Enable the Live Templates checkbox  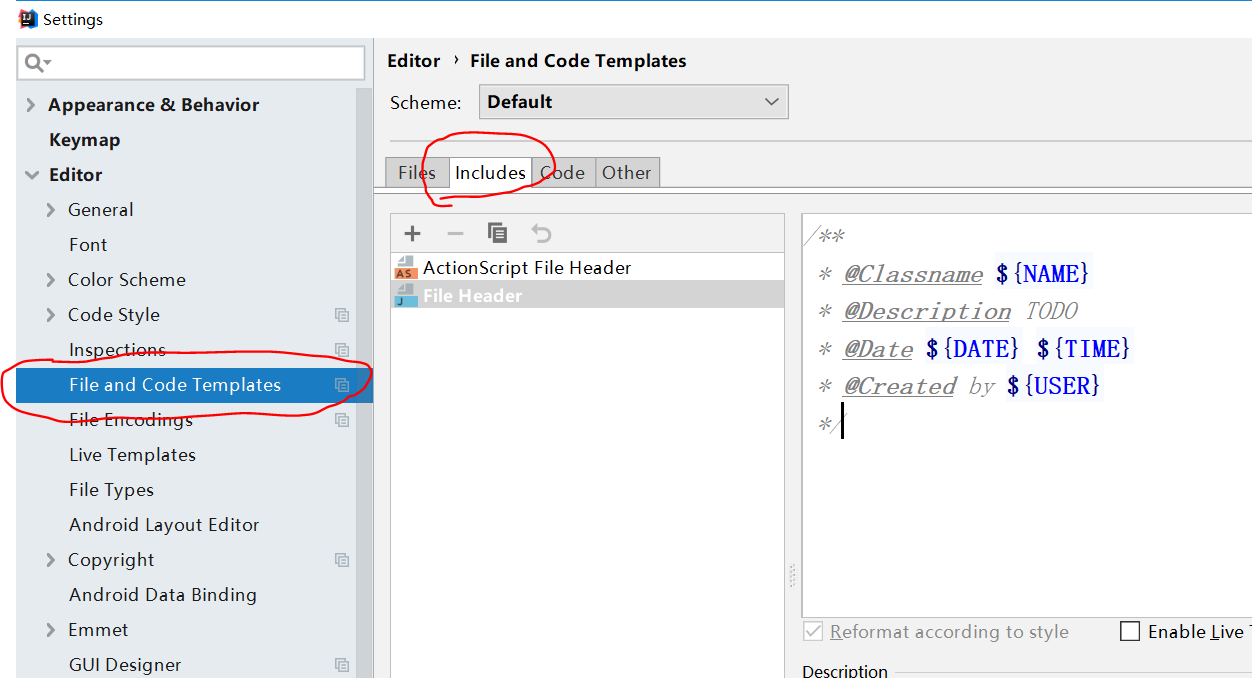[1130, 631]
